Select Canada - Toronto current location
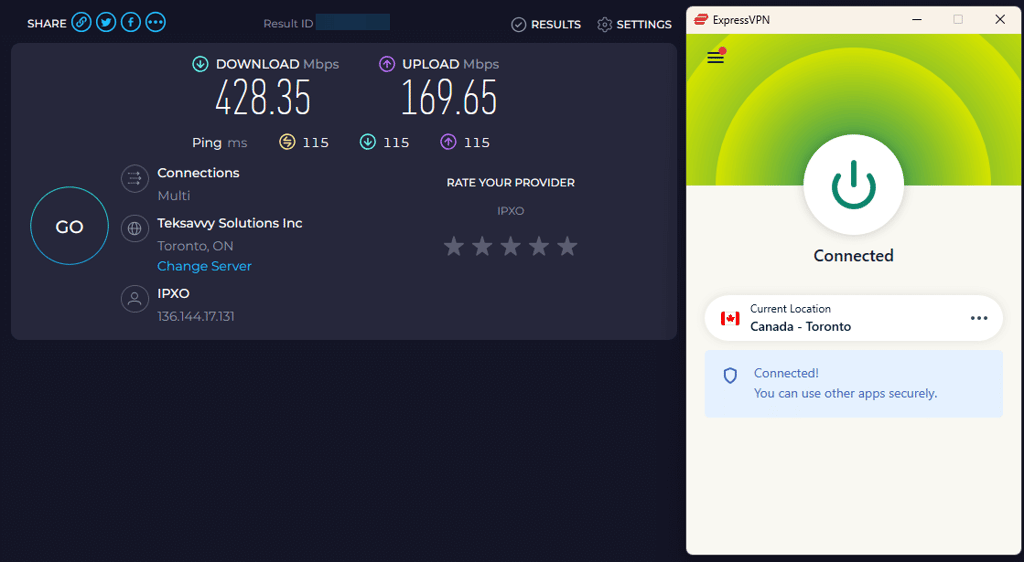This screenshot has height=562, width=1024. (x=854, y=318)
